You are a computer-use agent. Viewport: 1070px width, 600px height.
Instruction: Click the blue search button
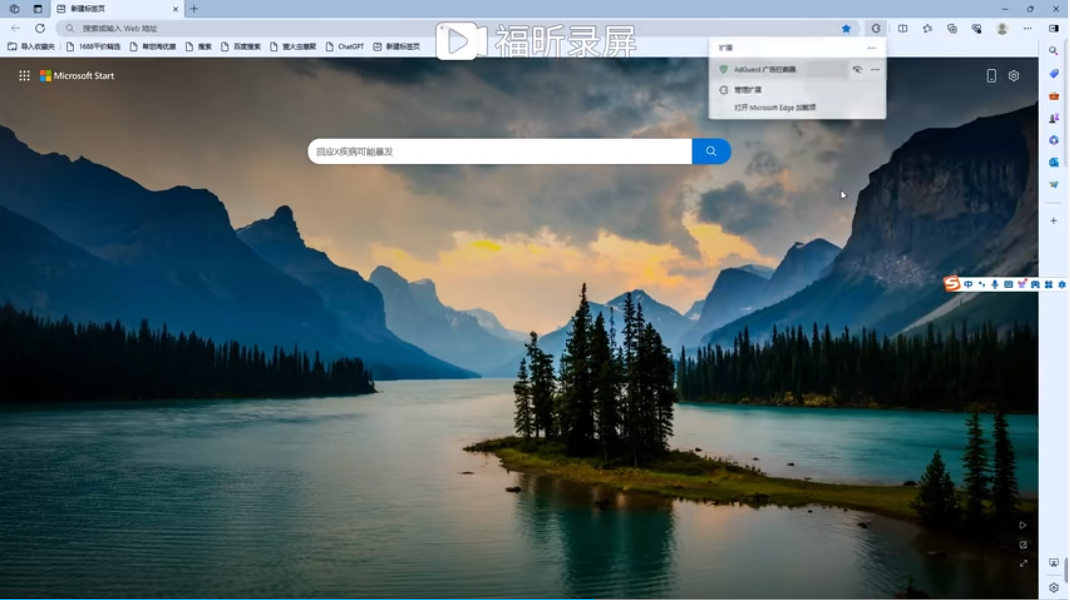(x=711, y=152)
